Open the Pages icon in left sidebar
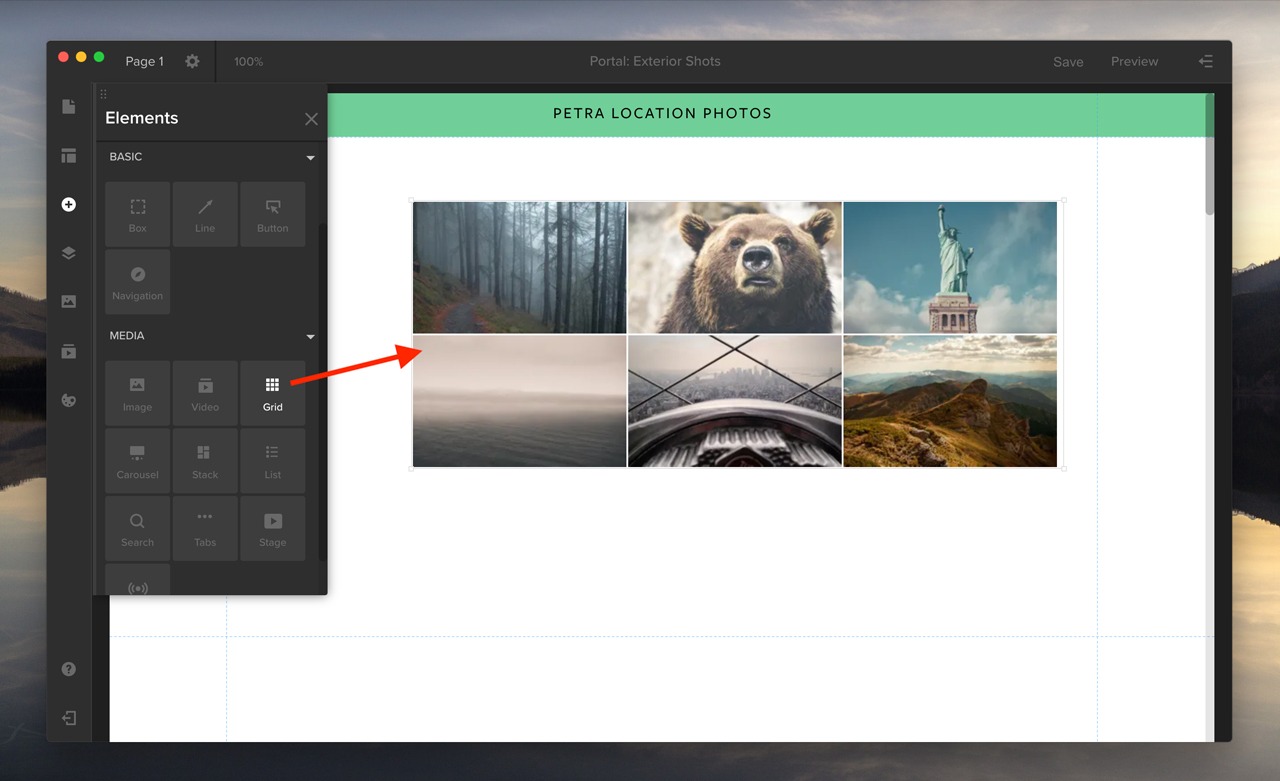 (x=69, y=106)
